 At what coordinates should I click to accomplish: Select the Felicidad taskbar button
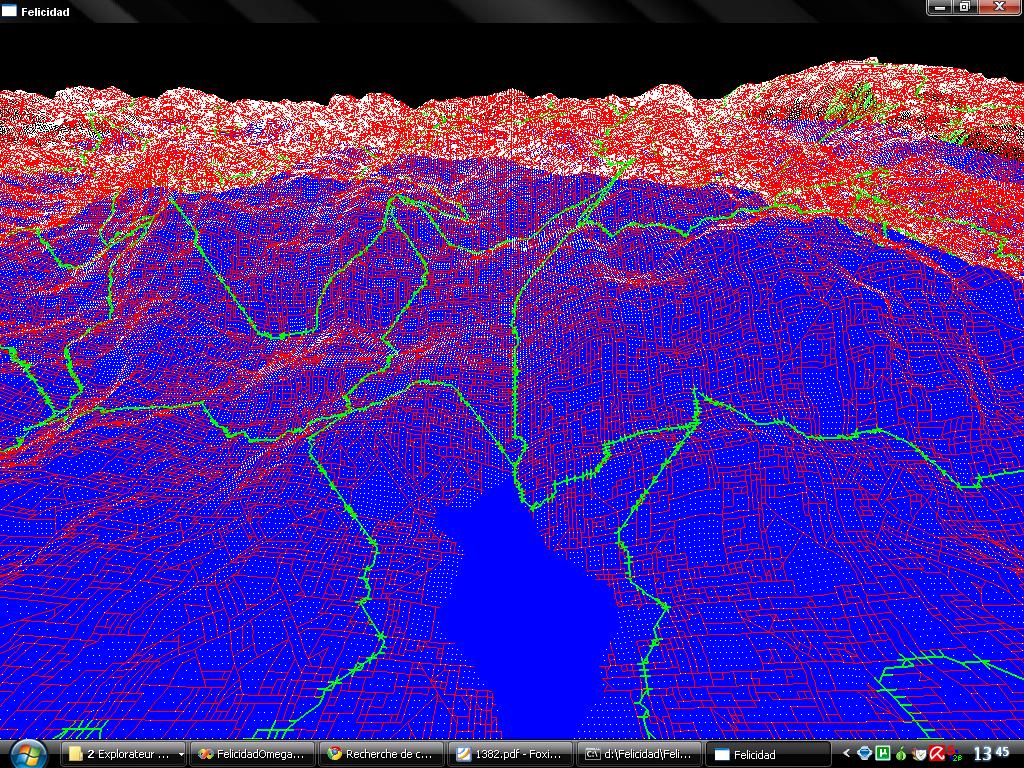coord(768,754)
